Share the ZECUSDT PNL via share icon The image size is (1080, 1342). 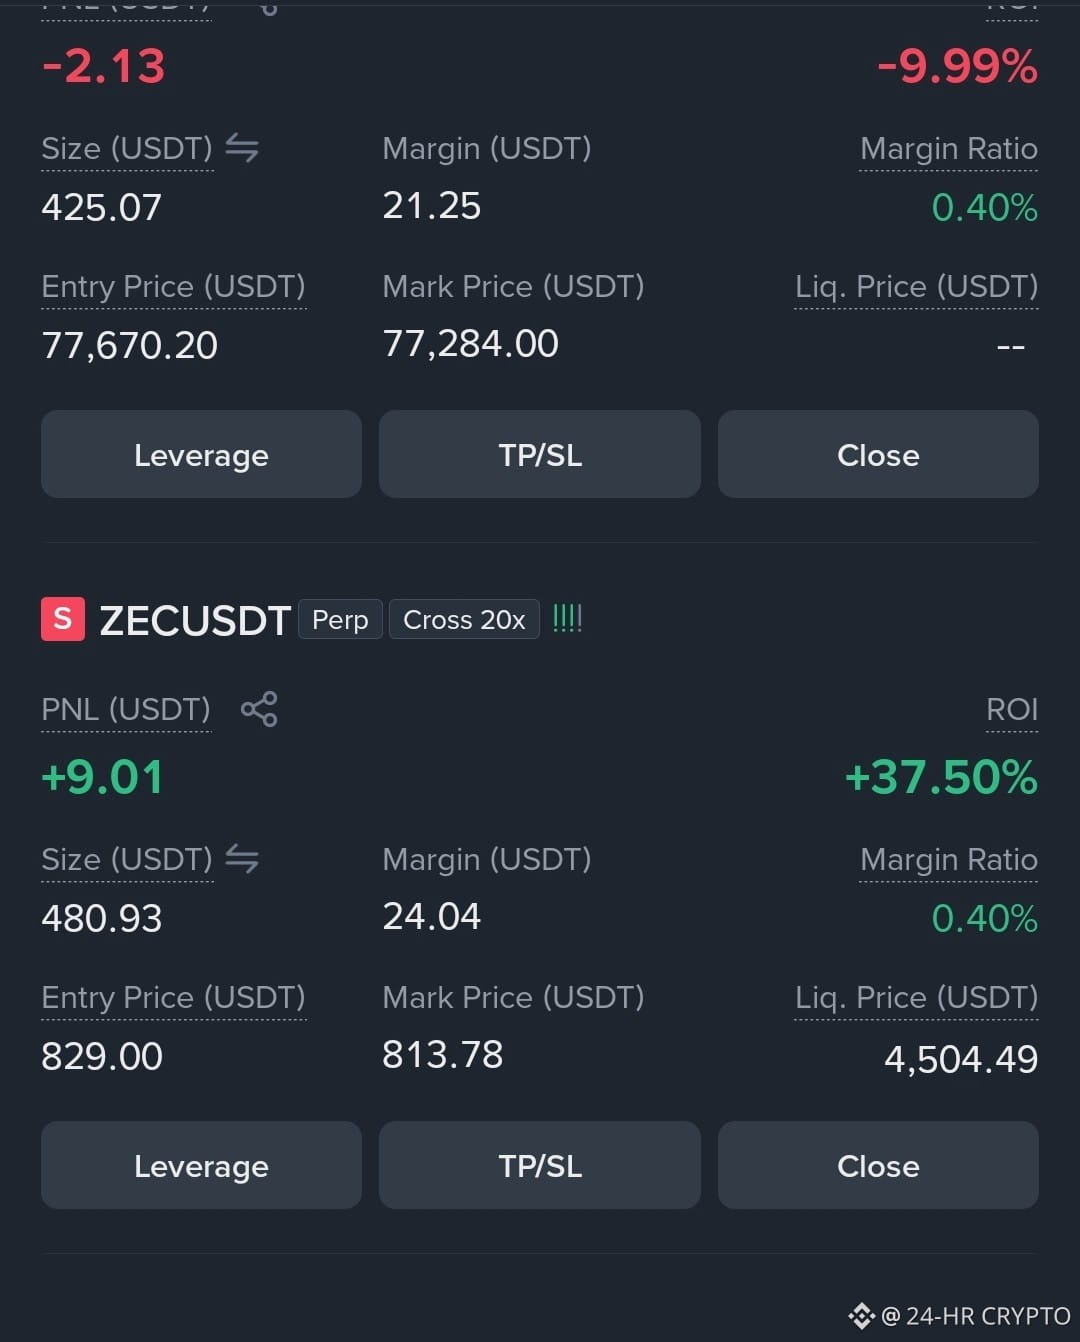click(259, 709)
